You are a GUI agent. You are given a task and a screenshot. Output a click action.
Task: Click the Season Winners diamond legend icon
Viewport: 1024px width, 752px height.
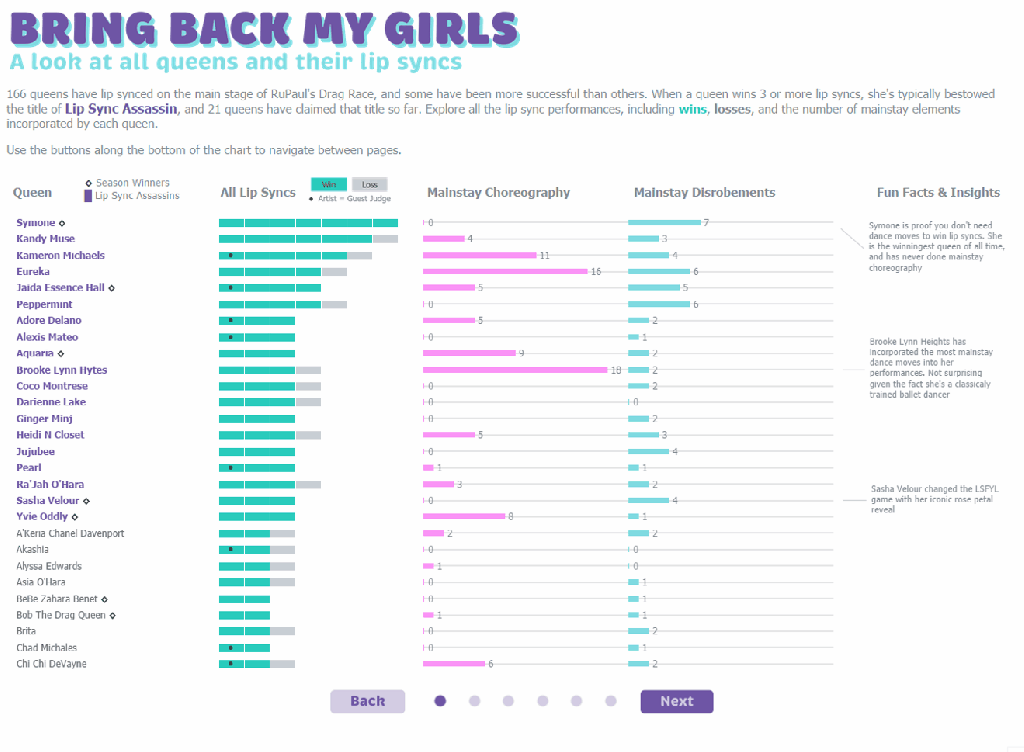[x=88, y=183]
